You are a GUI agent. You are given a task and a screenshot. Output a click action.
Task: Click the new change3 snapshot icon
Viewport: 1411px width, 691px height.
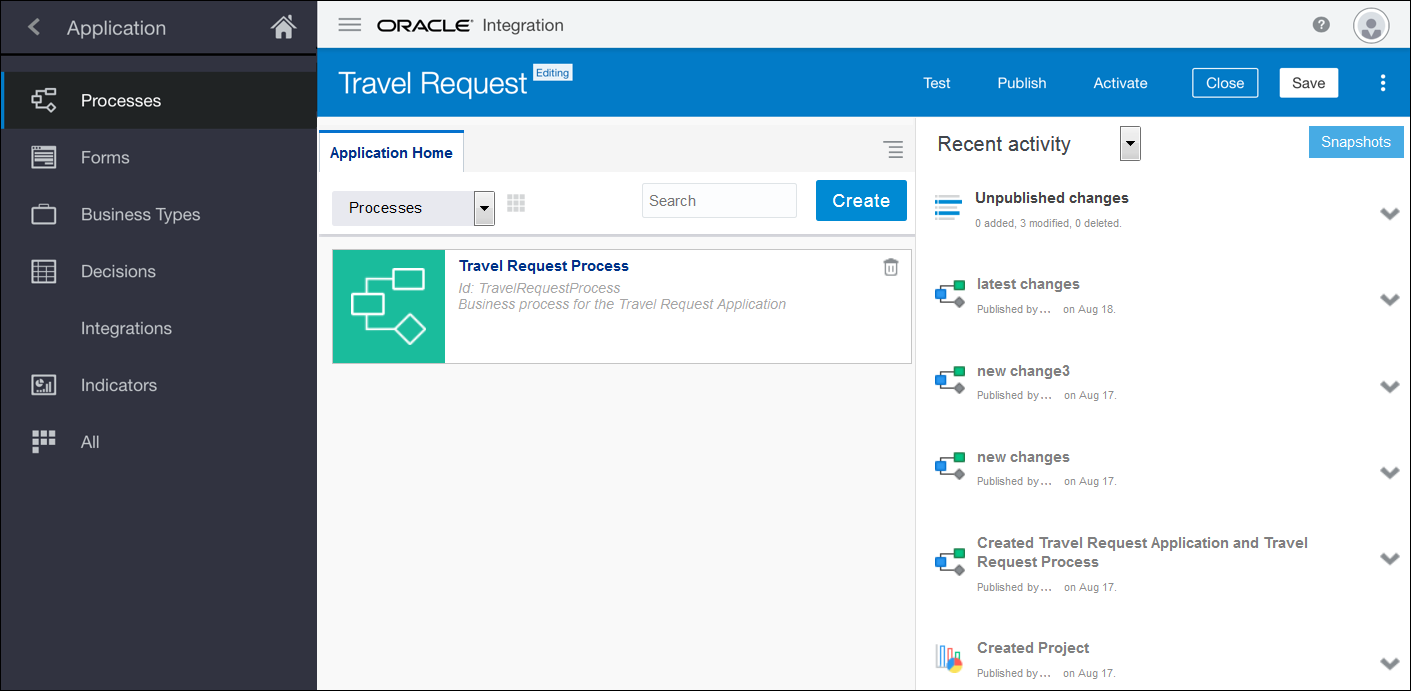pyautogui.click(x=950, y=381)
